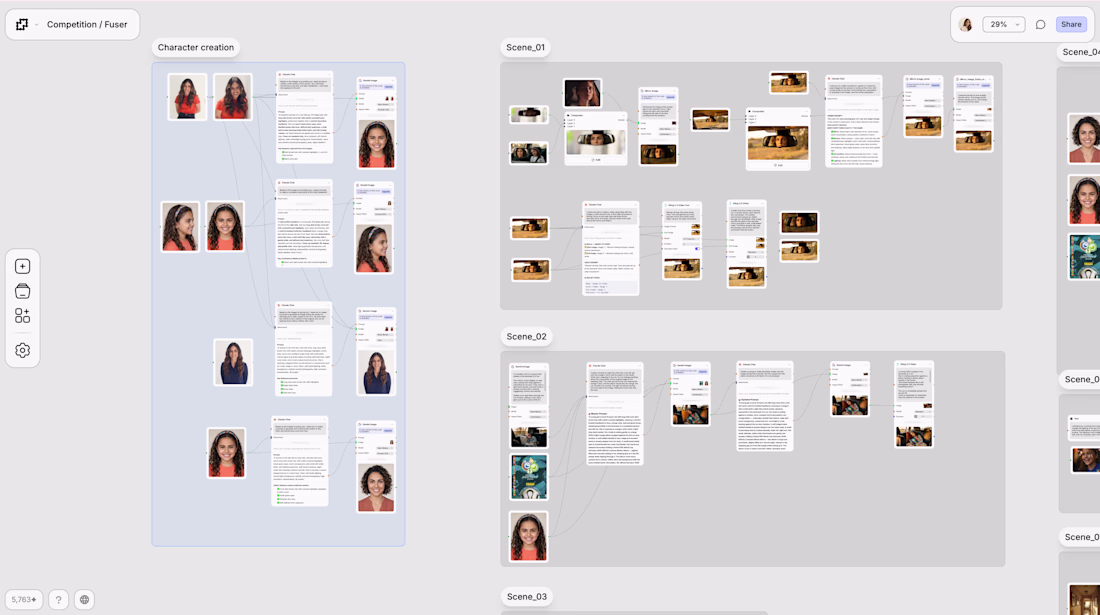Select the Scene_03 group label
The height and width of the screenshot is (615, 1100).
pos(527,597)
